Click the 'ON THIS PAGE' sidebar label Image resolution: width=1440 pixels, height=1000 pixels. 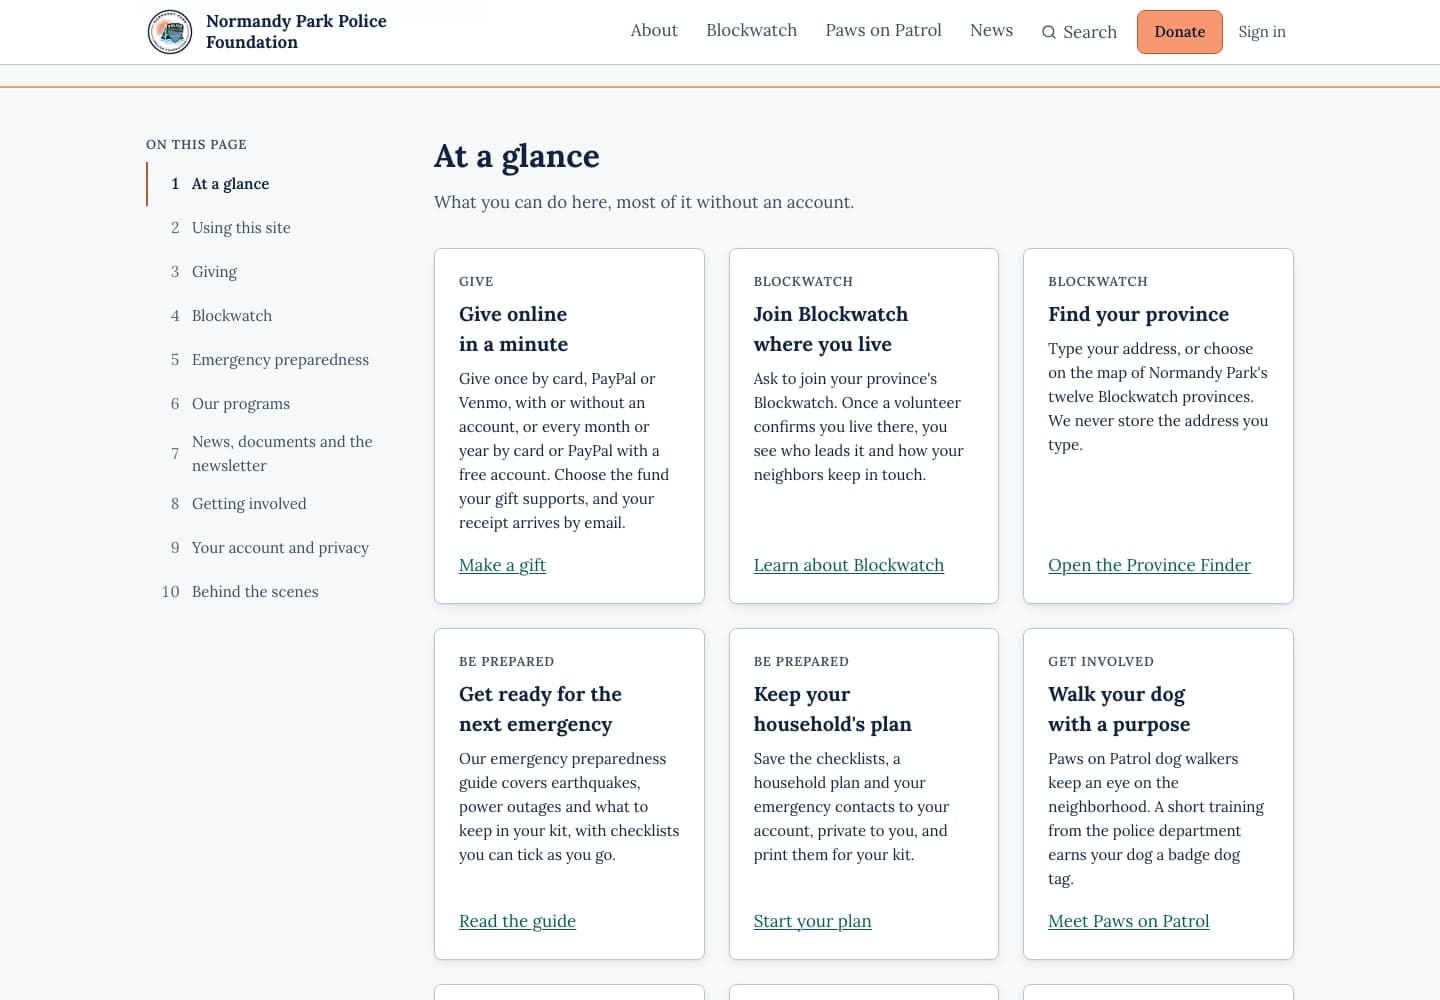point(196,145)
